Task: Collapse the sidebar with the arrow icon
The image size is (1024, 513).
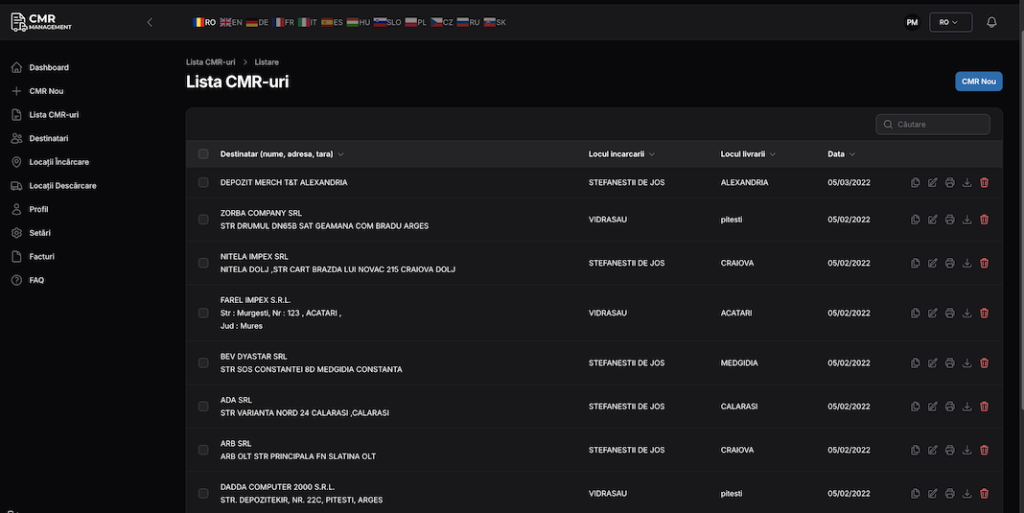Action: coord(150,22)
